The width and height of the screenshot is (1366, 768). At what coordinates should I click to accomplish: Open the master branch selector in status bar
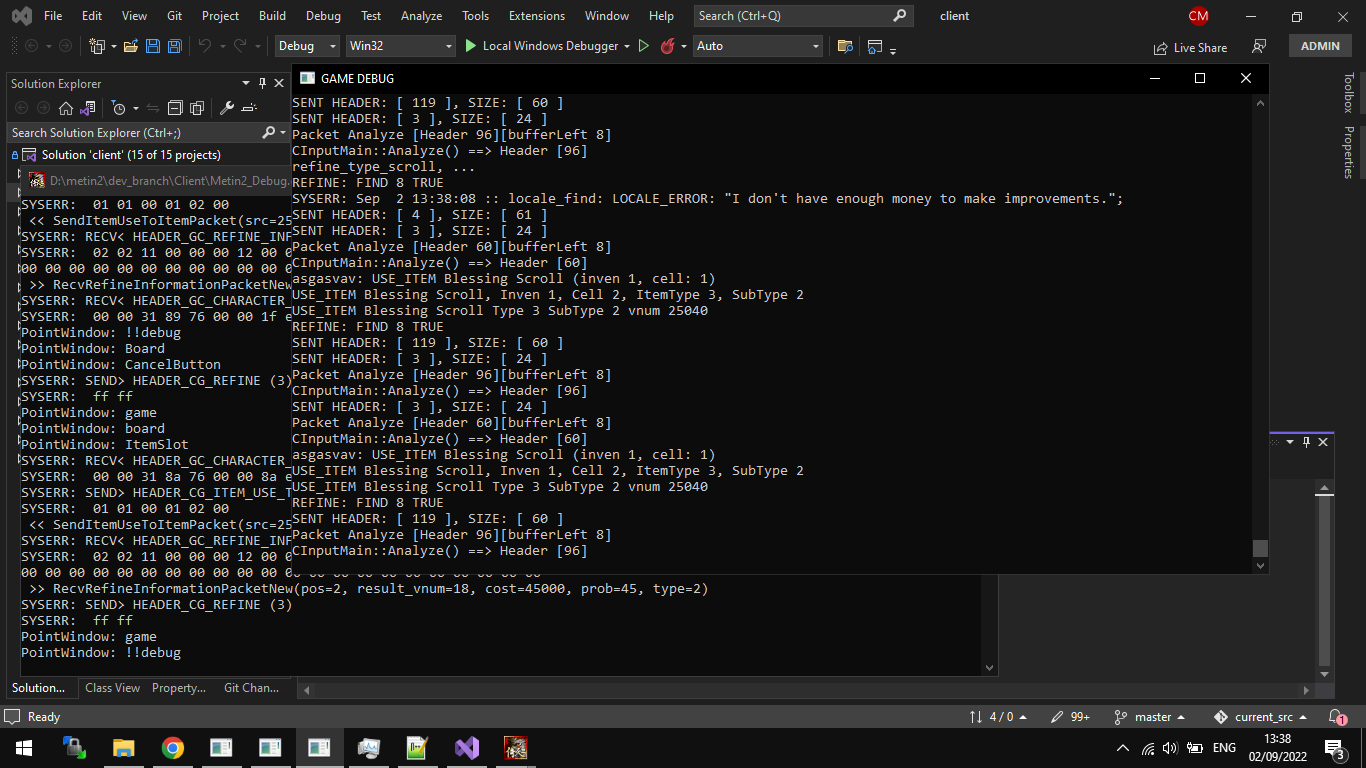pos(1150,717)
